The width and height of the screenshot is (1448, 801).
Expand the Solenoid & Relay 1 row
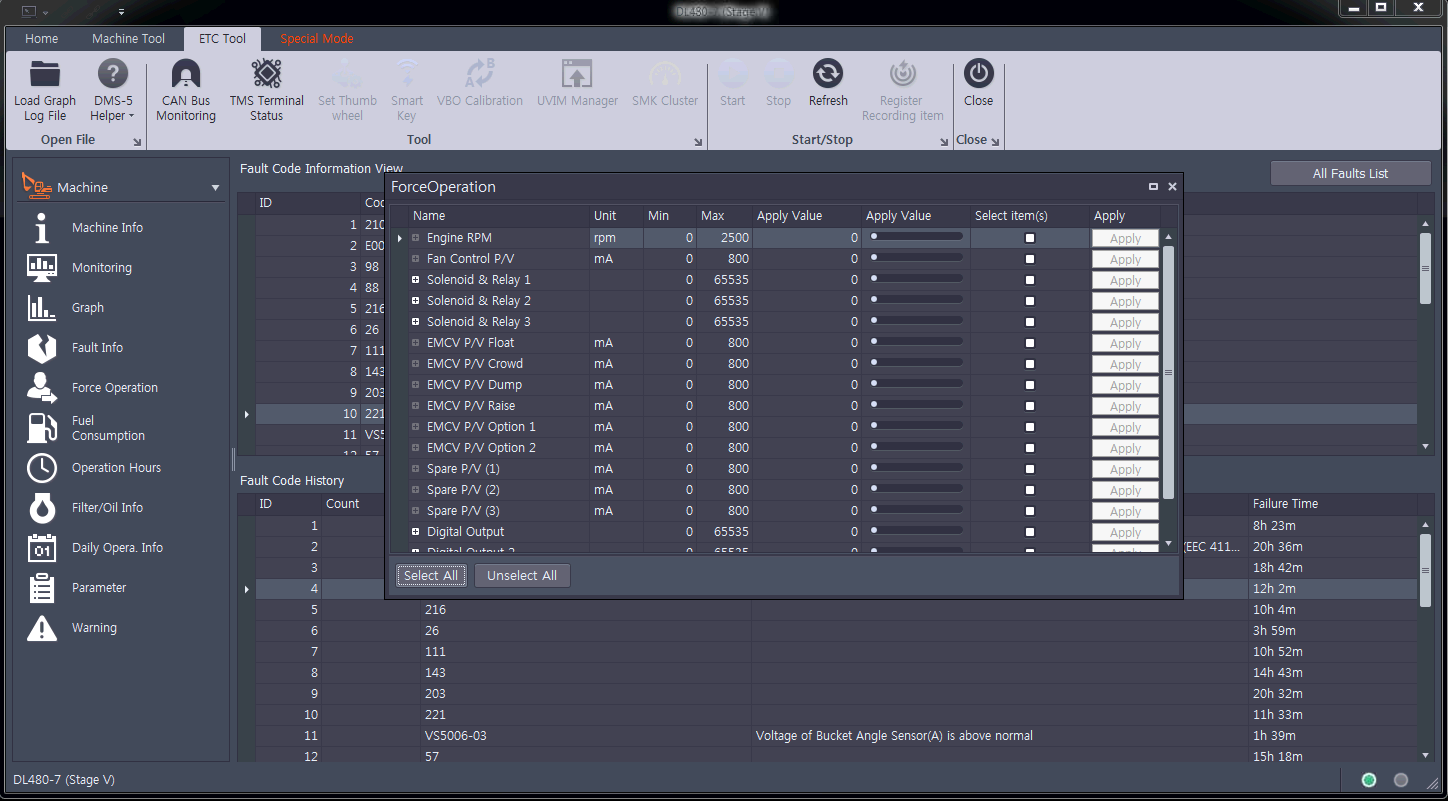pos(414,279)
